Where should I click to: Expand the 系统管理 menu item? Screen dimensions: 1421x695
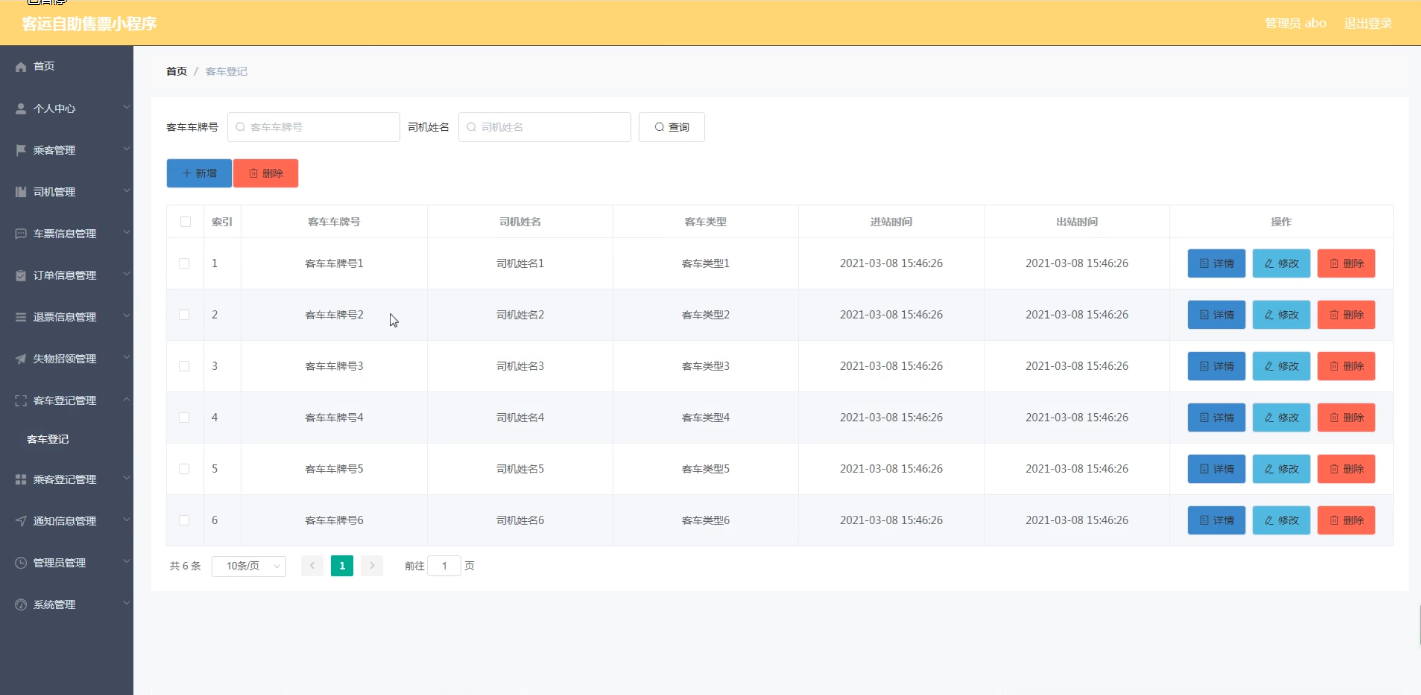(66, 605)
